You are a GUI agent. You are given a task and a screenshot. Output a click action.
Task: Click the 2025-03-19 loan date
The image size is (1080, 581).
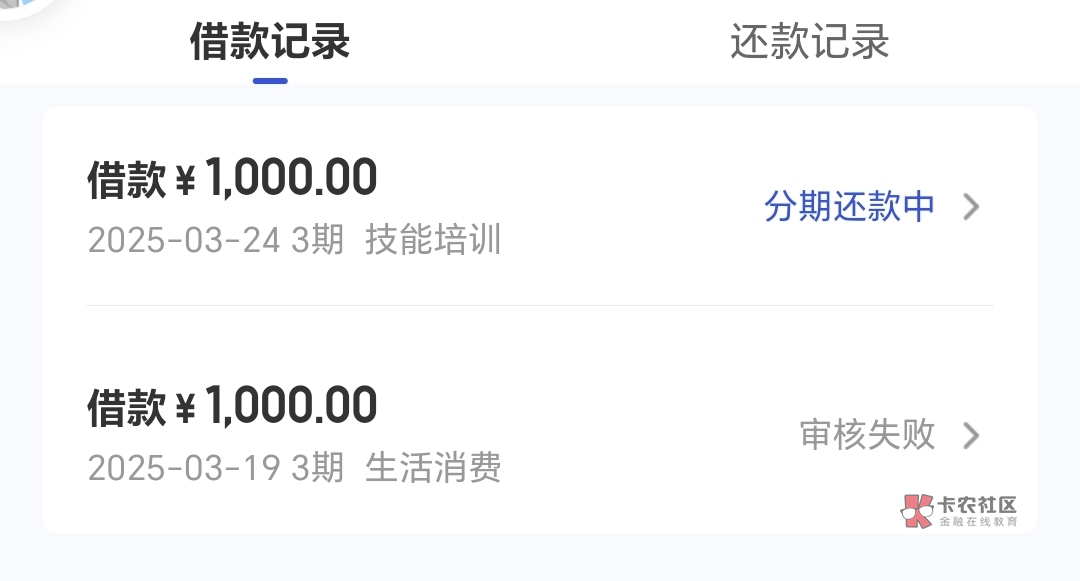(x=184, y=468)
